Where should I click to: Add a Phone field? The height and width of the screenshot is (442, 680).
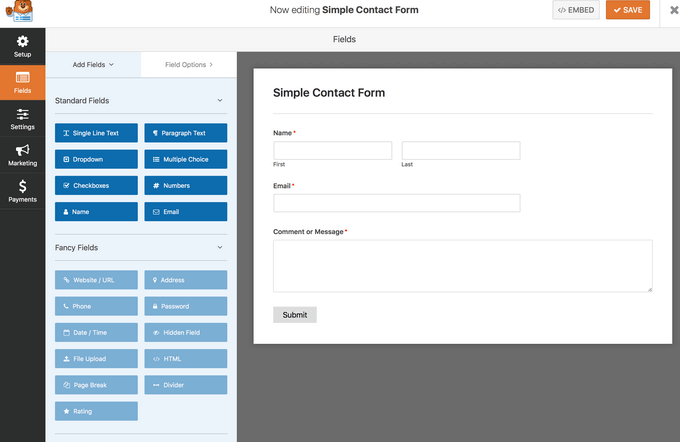(96, 306)
